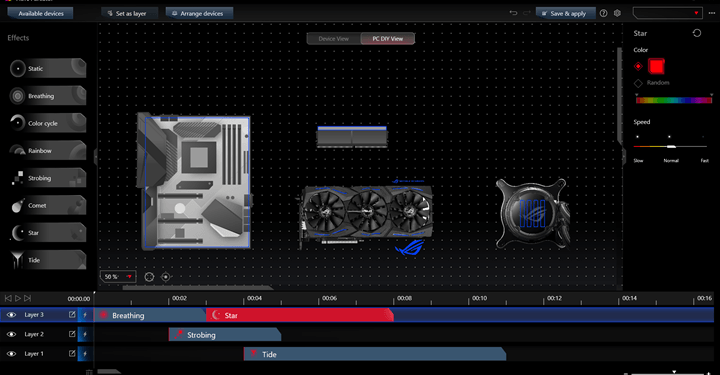
Task: Switch to Device View tab
Action: [x=334, y=39]
